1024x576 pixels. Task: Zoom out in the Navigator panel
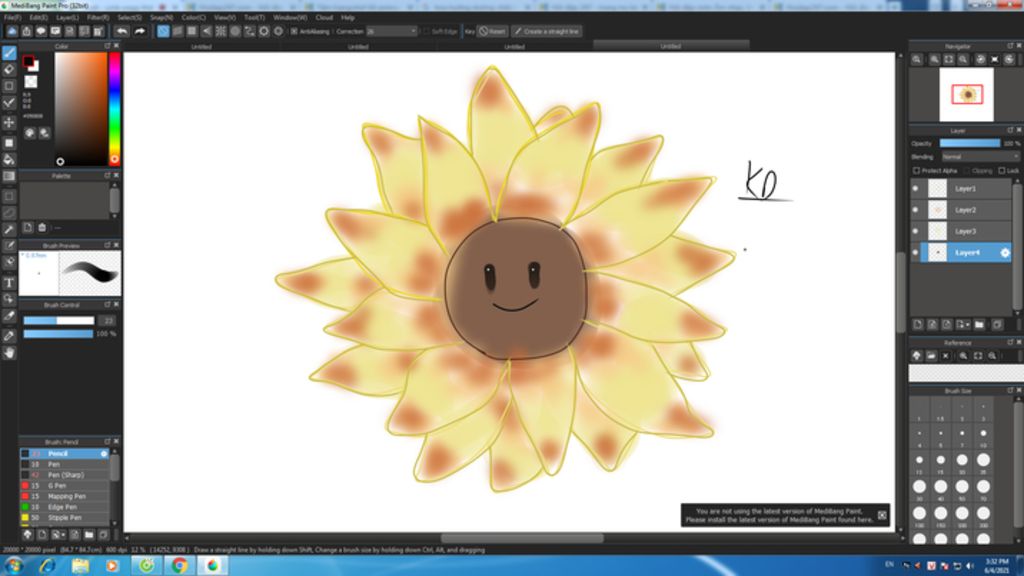coord(963,59)
